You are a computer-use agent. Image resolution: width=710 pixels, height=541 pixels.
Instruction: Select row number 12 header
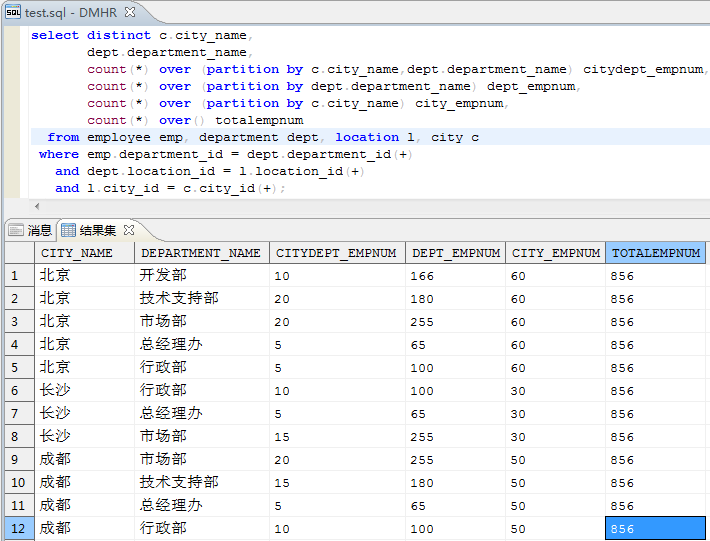click(x=17, y=529)
